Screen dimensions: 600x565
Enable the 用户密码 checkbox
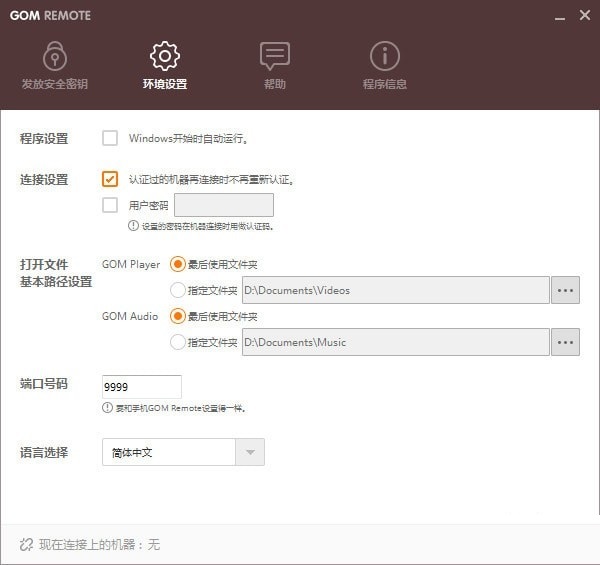pyautogui.click(x=110, y=205)
